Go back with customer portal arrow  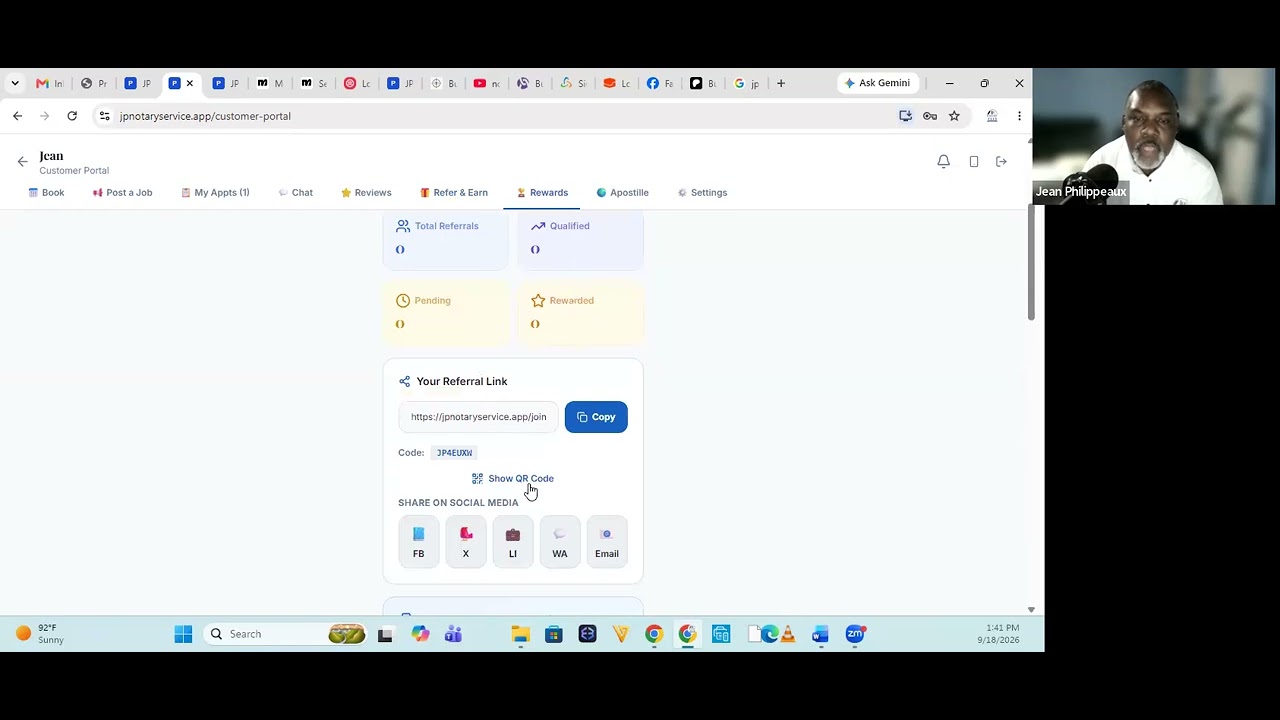click(x=22, y=161)
